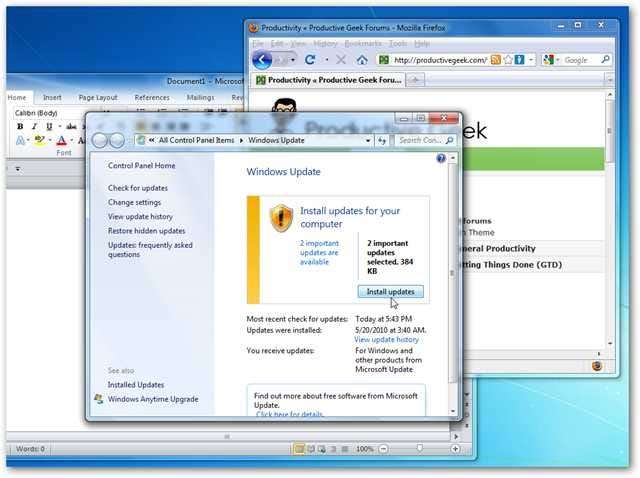Toggle Bold in Word ribbon
Image resolution: width=640 pixels, height=478 pixels.
[x=20, y=126]
